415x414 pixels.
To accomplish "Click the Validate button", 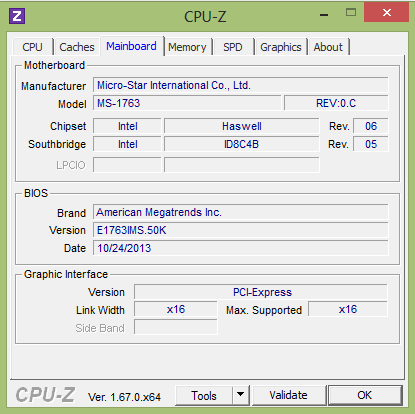I will tap(289, 395).
